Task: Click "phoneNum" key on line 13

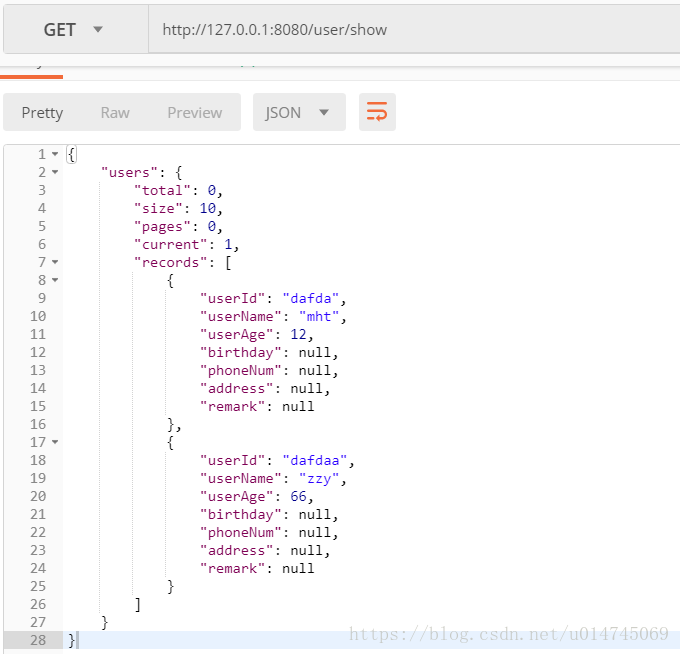Action: click(x=241, y=370)
